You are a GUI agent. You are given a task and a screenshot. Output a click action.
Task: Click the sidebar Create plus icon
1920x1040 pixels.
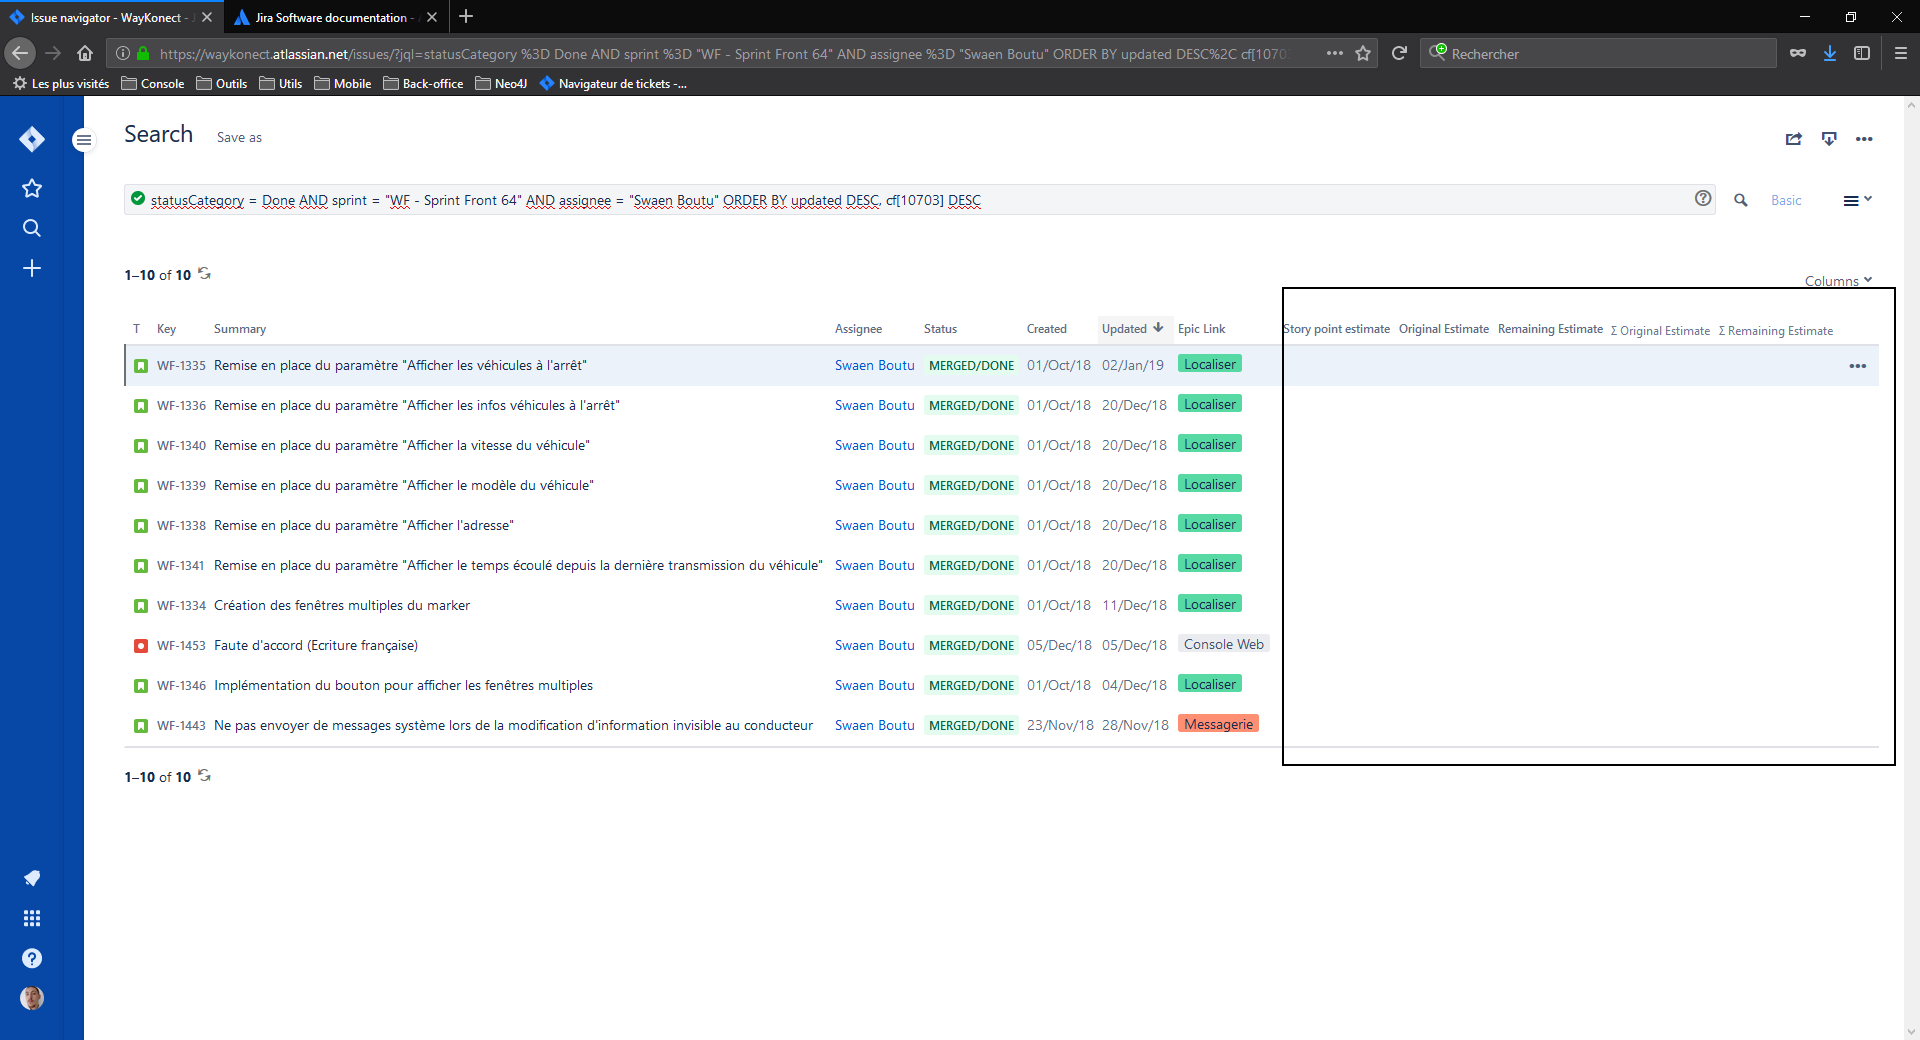tap(32, 268)
